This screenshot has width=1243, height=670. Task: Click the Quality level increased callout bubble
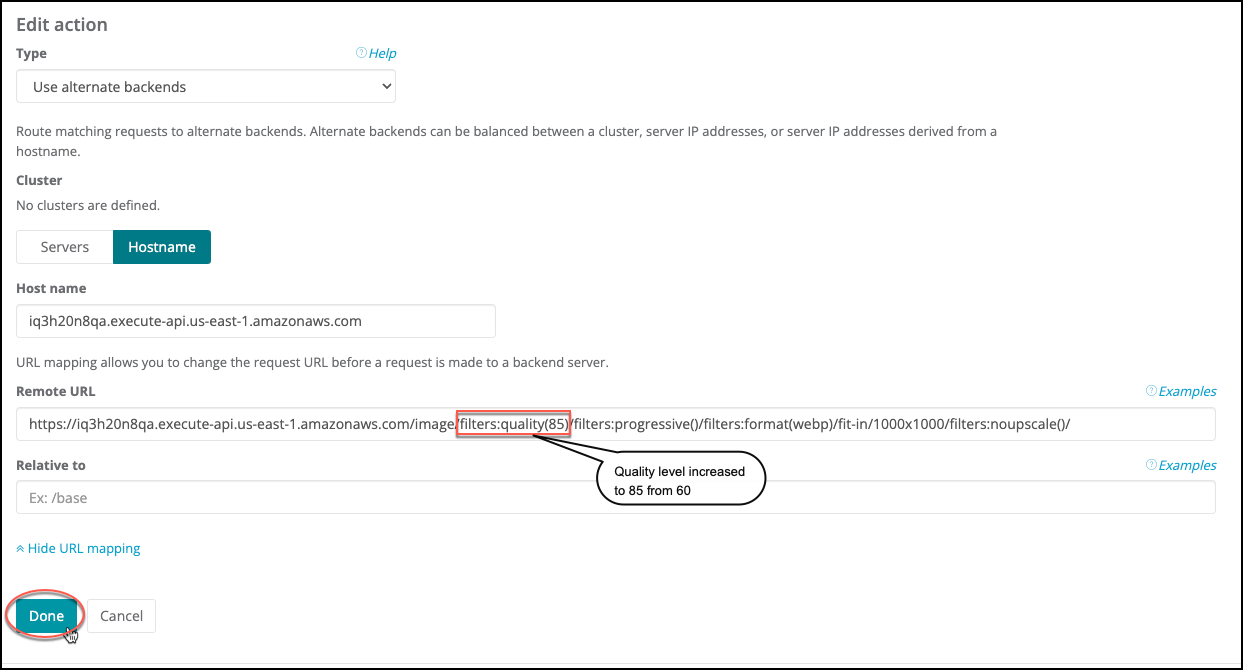coord(680,481)
